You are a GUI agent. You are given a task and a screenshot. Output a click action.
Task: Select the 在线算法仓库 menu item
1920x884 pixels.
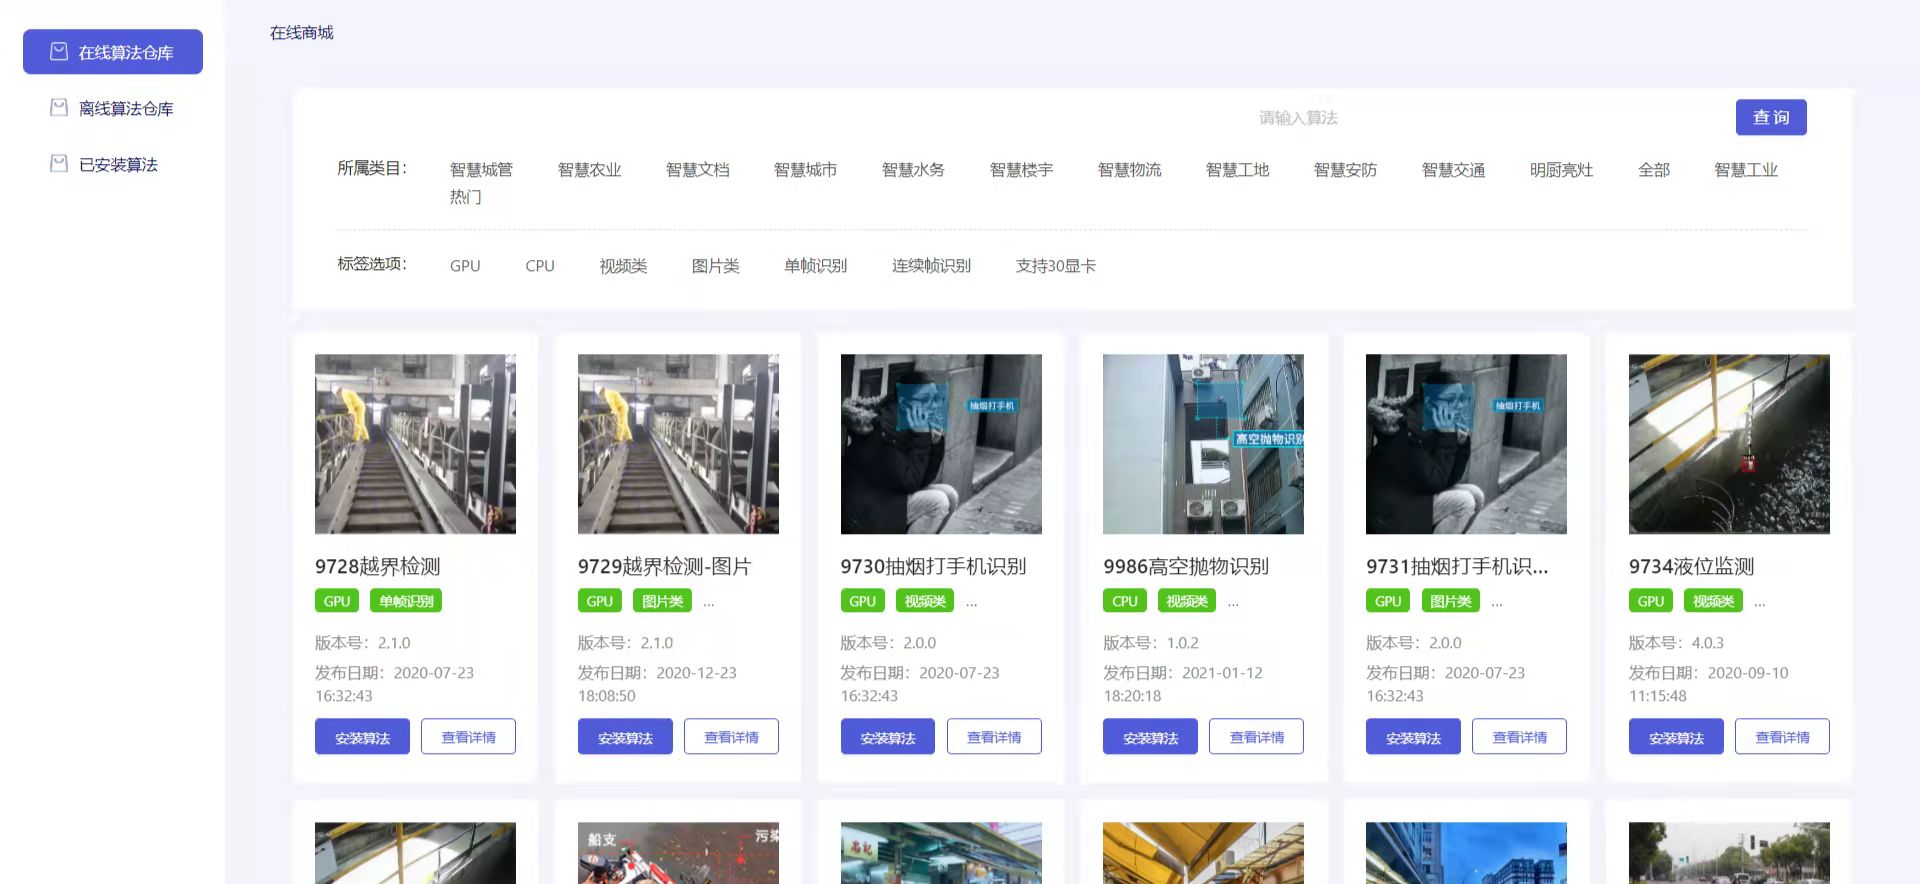point(113,52)
